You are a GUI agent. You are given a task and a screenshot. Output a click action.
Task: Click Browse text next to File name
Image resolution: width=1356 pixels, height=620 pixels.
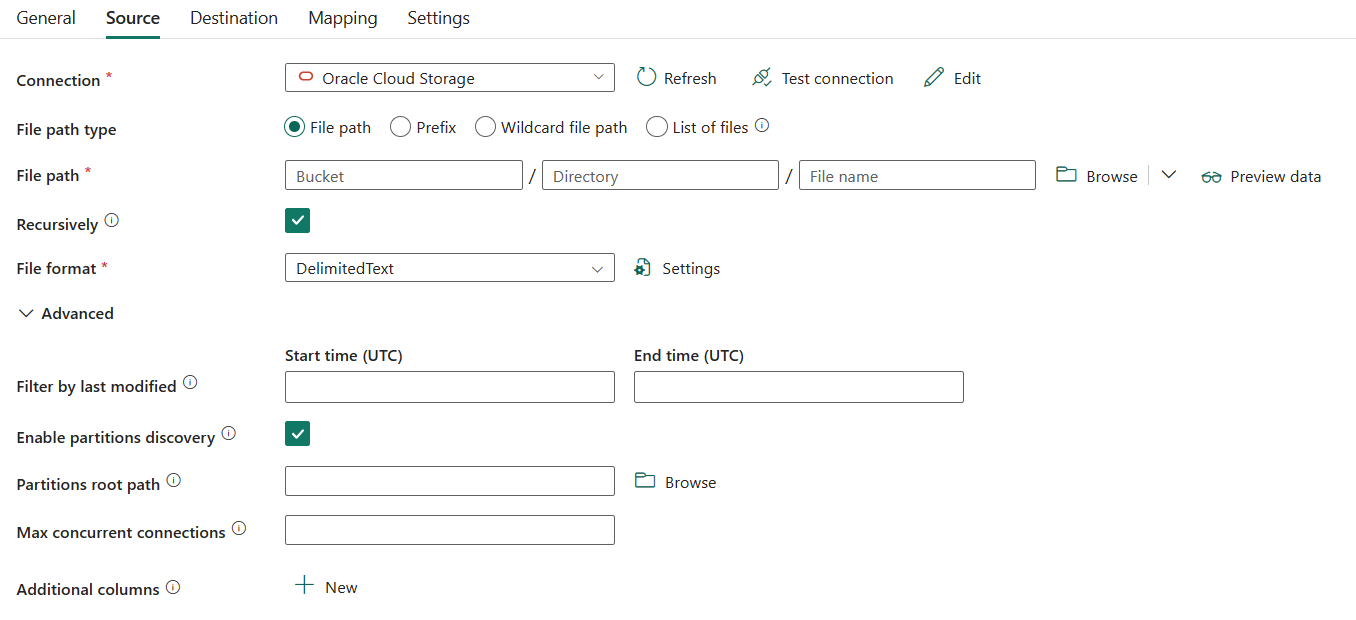[1112, 176]
